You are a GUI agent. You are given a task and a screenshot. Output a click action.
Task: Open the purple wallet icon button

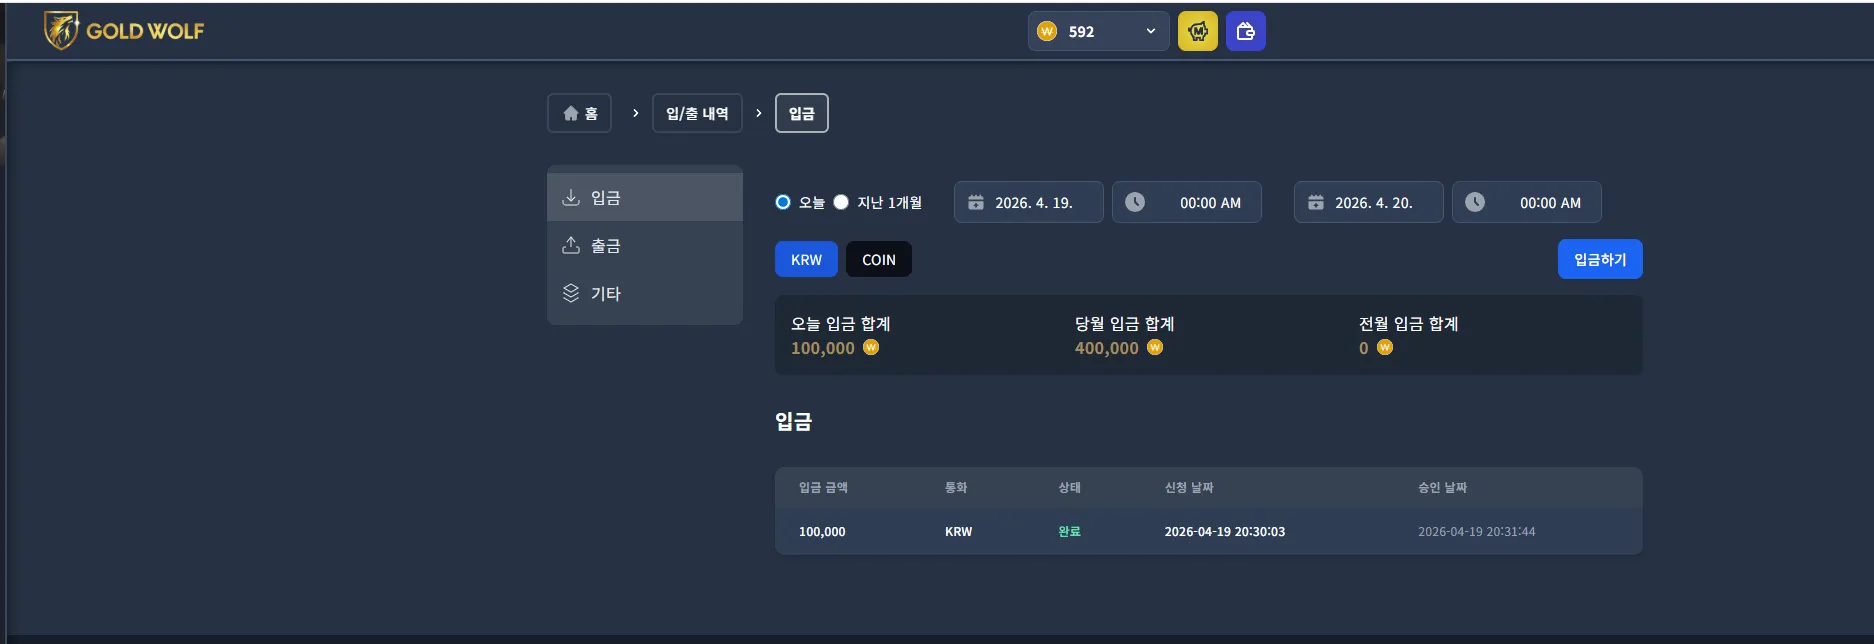click(1246, 31)
